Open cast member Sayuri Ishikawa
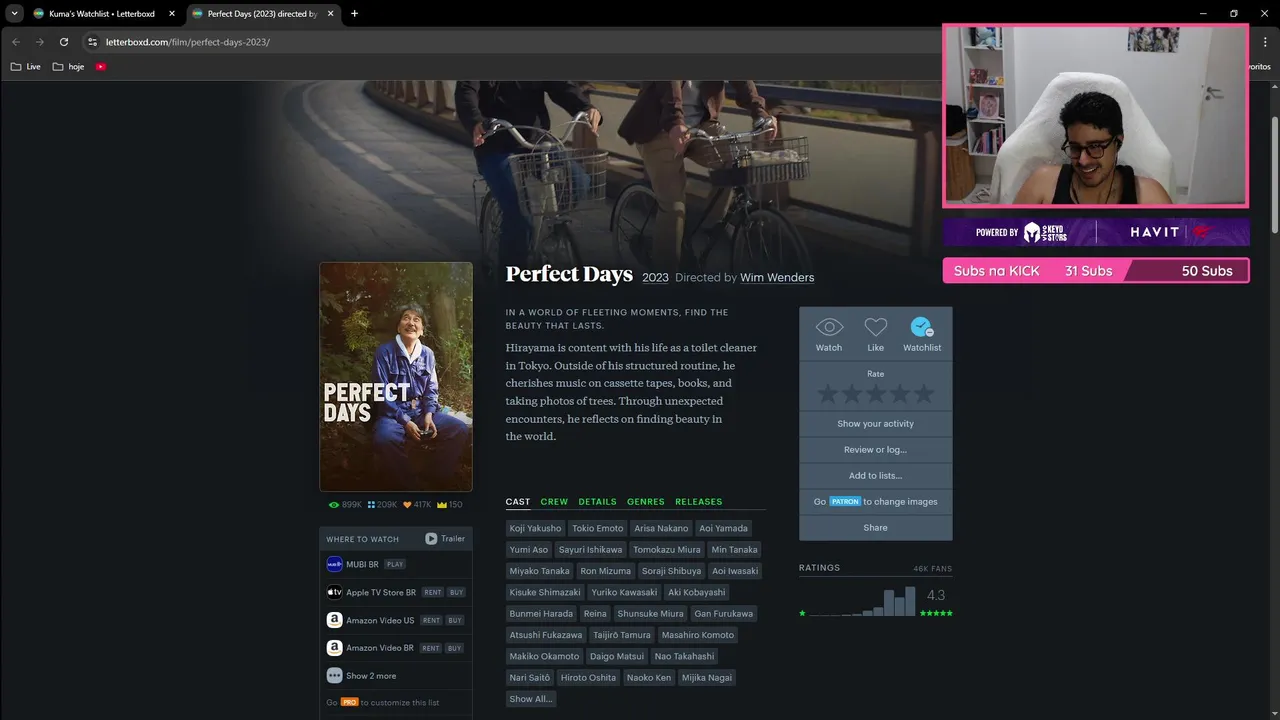This screenshot has width=1280, height=720. pos(591,550)
